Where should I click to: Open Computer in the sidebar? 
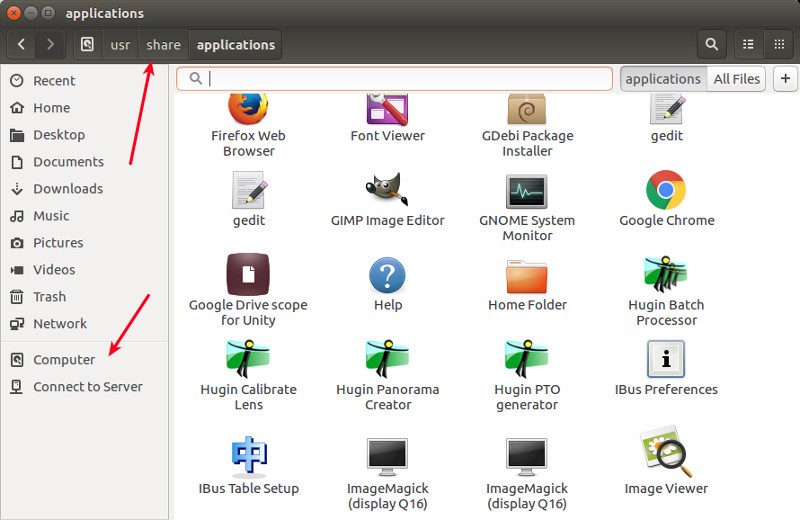point(85,360)
